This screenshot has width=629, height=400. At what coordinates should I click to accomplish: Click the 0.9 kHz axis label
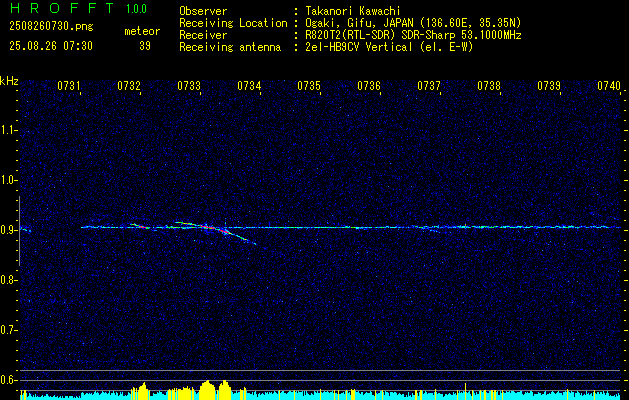tap(8, 230)
